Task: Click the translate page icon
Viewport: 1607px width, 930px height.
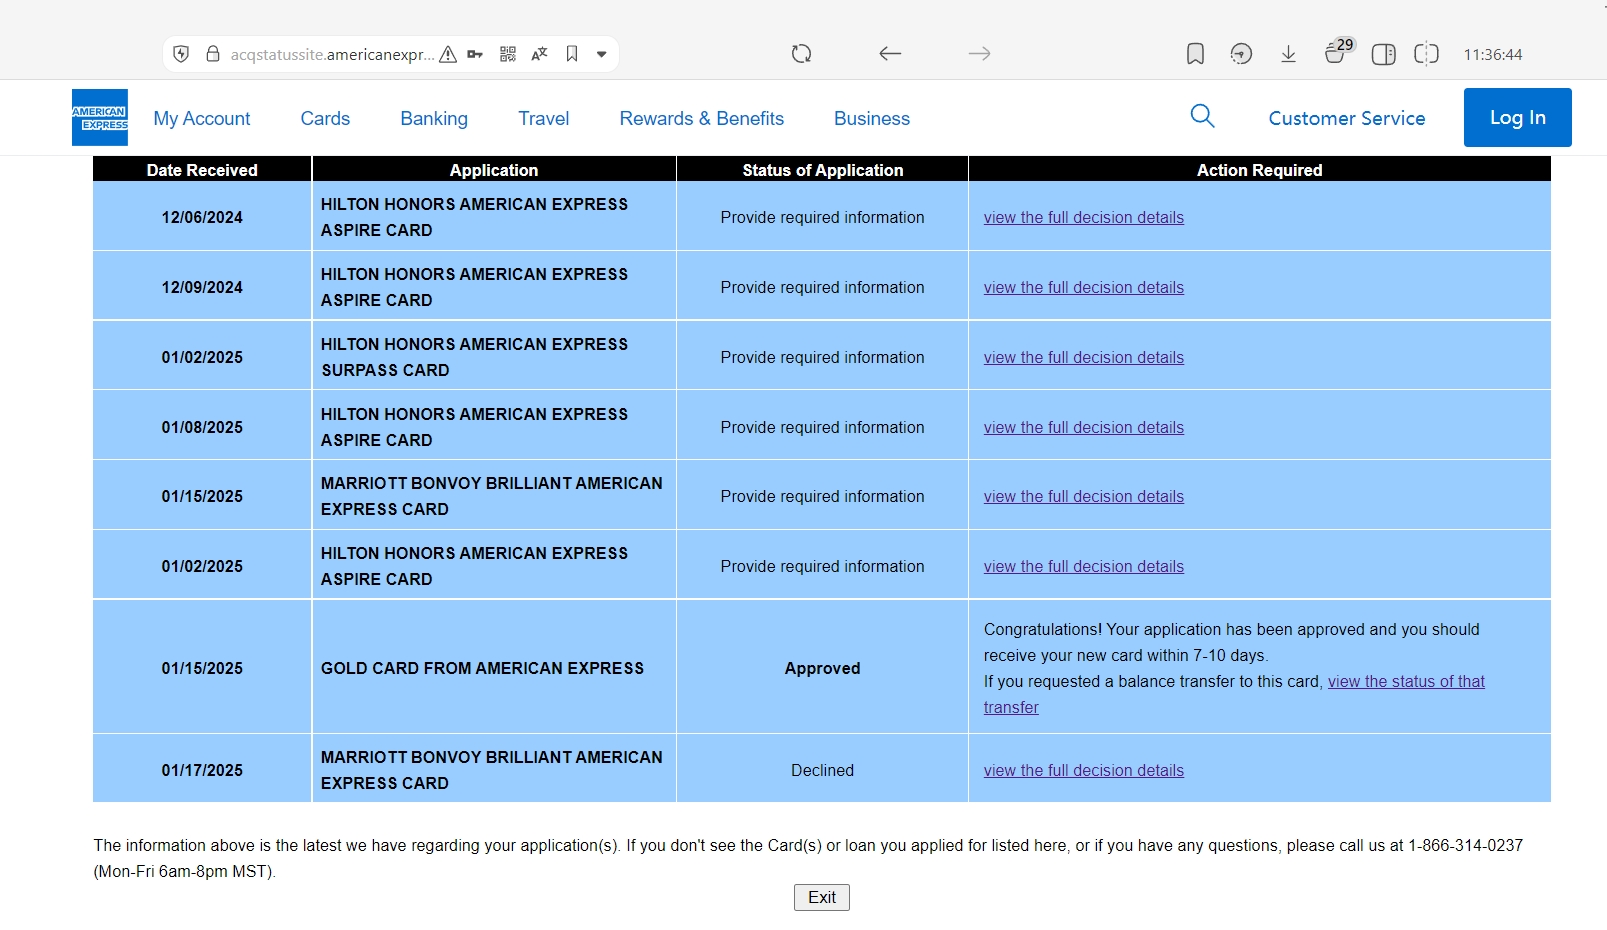Action: click(x=539, y=54)
